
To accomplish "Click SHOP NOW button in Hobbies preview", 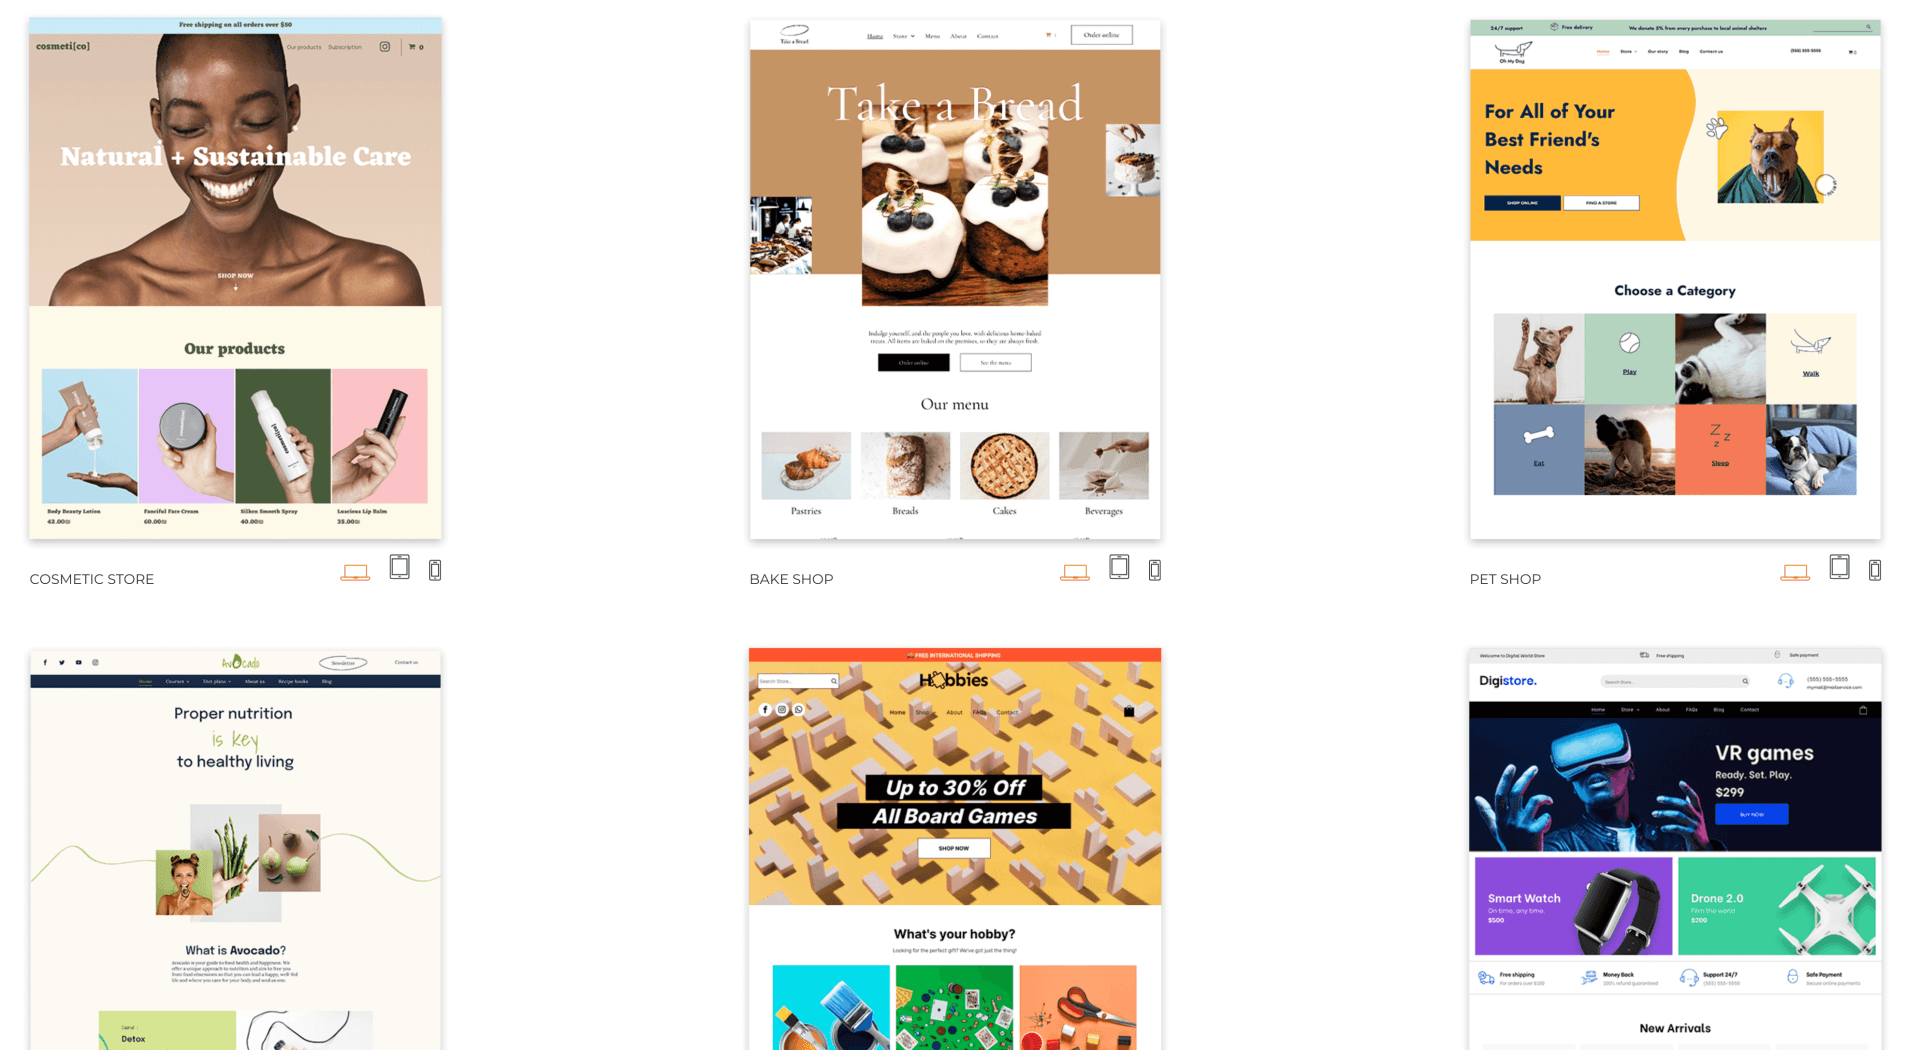I will [954, 848].
